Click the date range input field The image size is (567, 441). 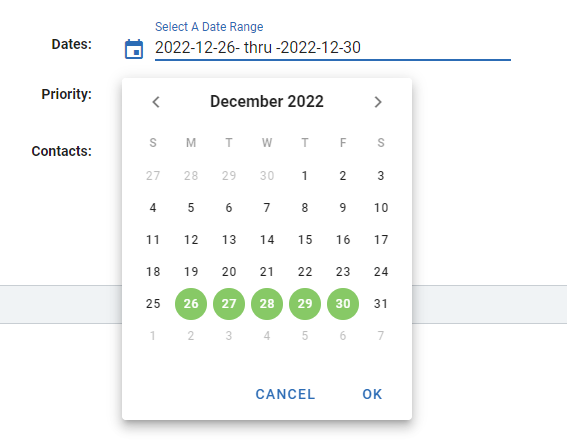333,48
